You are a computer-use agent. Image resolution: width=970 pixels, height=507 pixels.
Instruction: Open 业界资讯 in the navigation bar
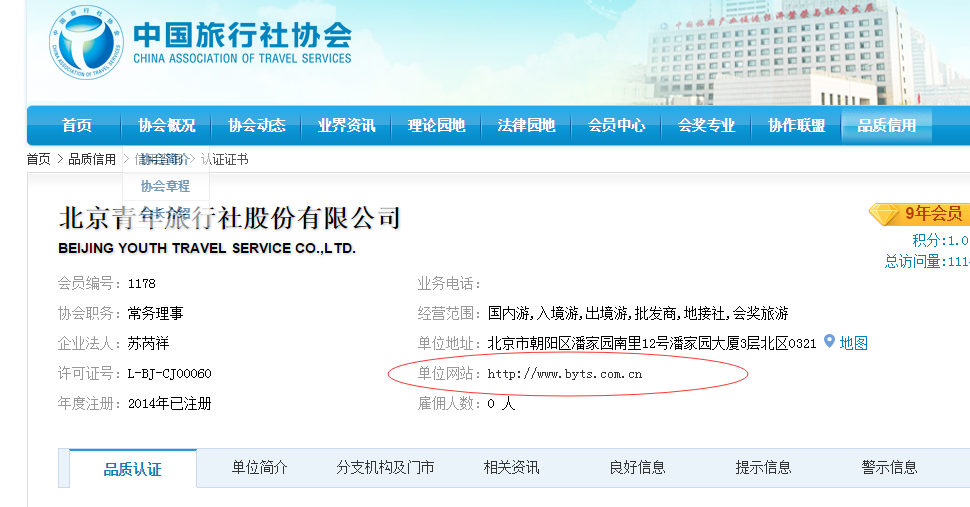(x=347, y=125)
